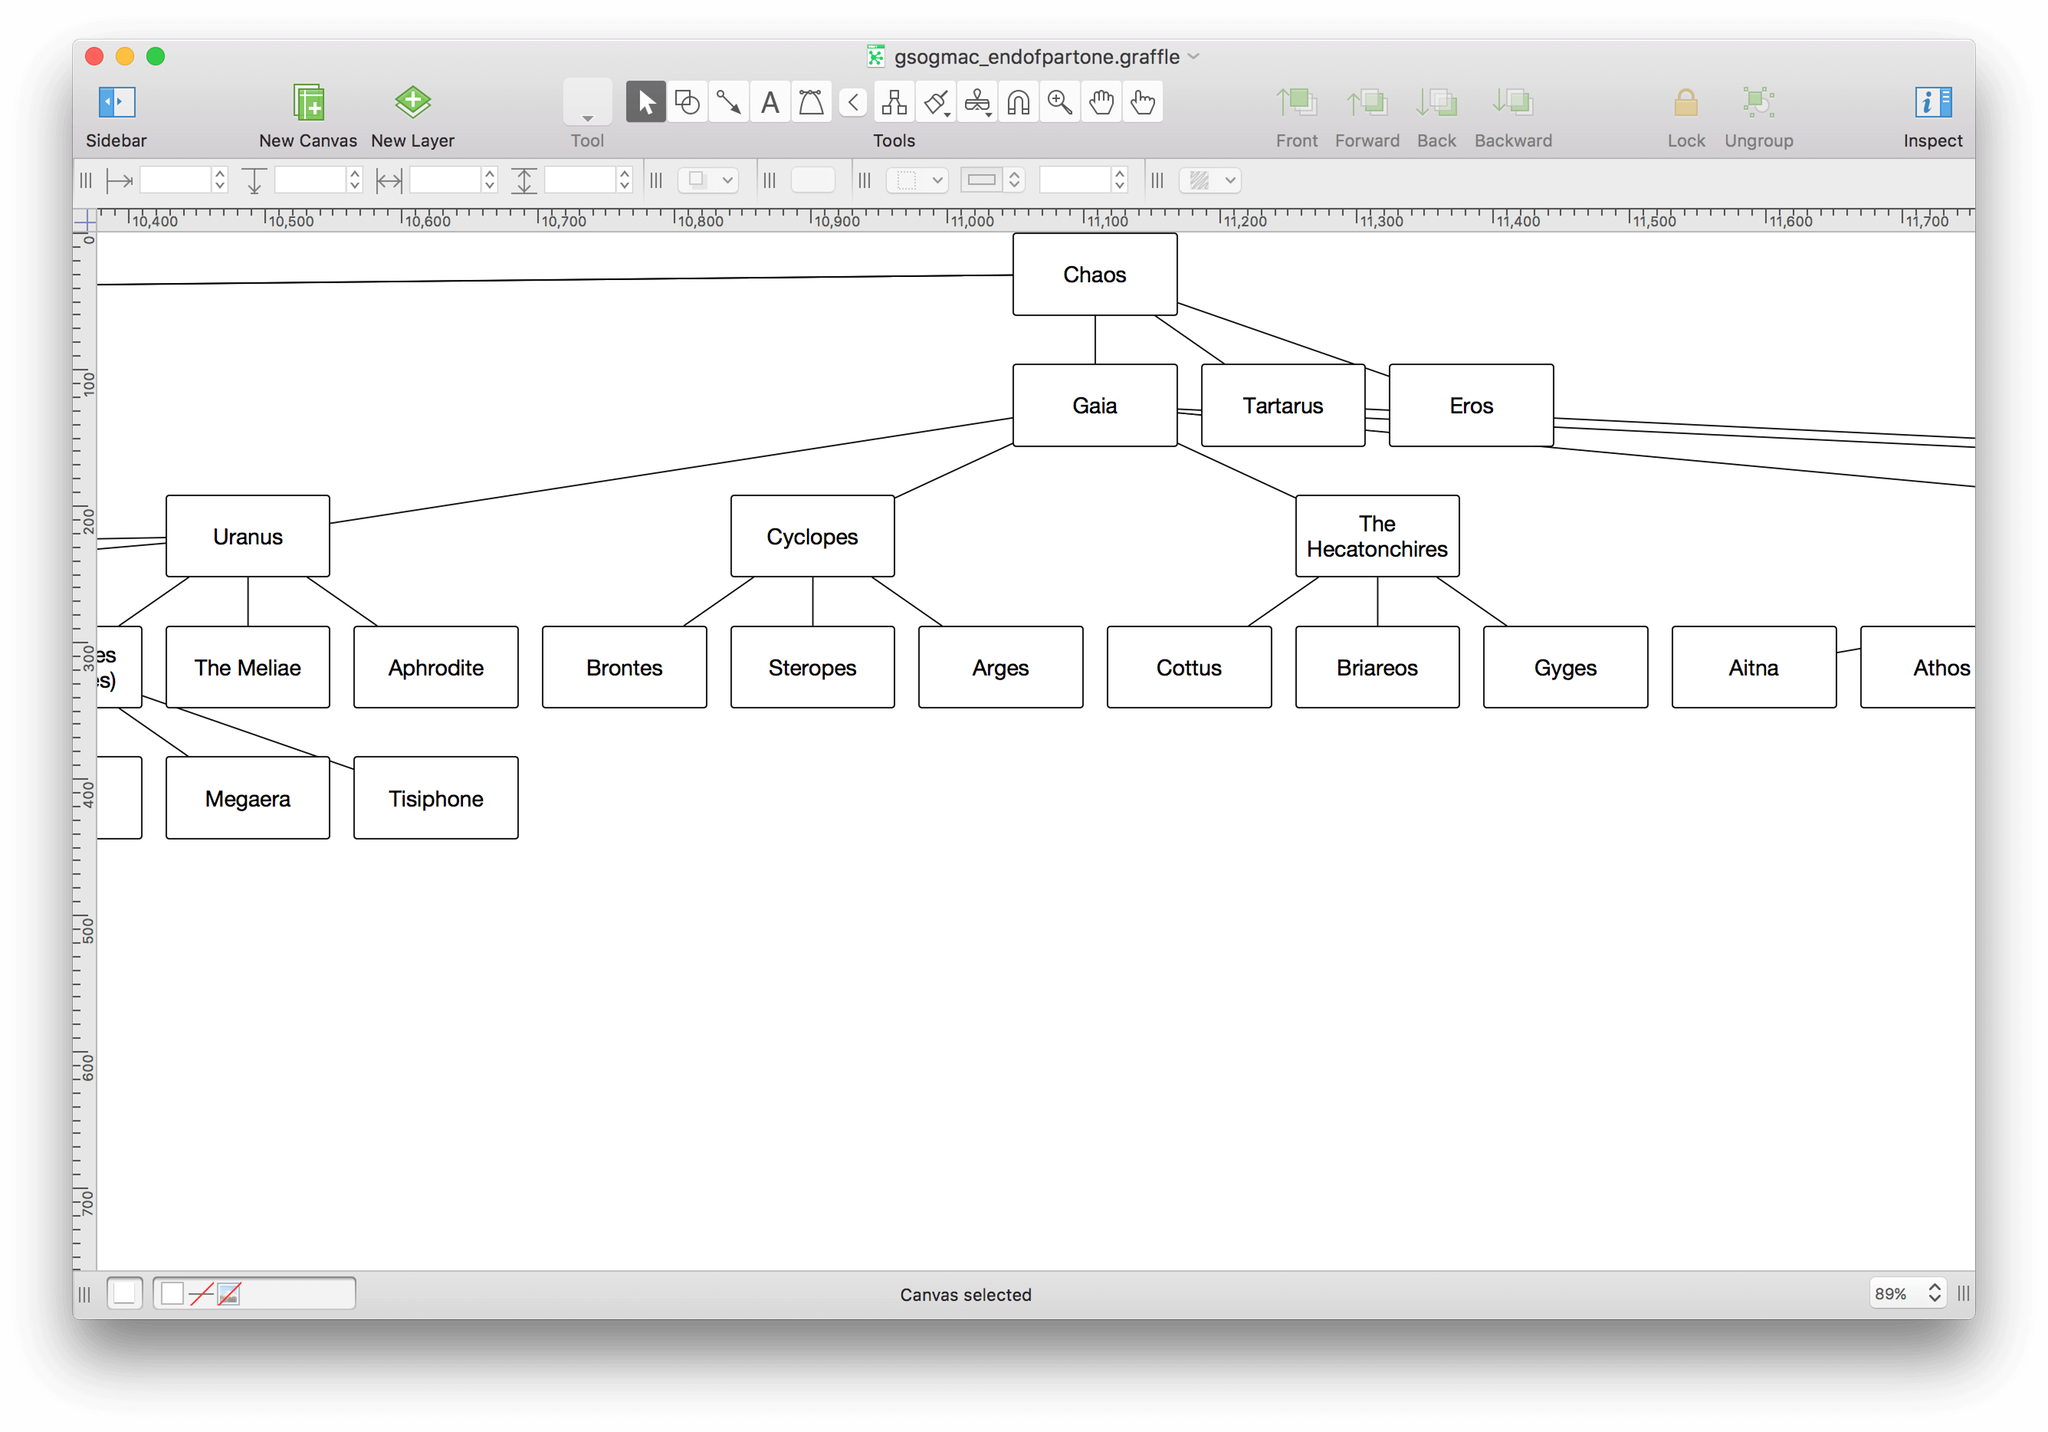Click the Y position input field
Viewport: 2048px width, 1432px height.
[x=310, y=180]
